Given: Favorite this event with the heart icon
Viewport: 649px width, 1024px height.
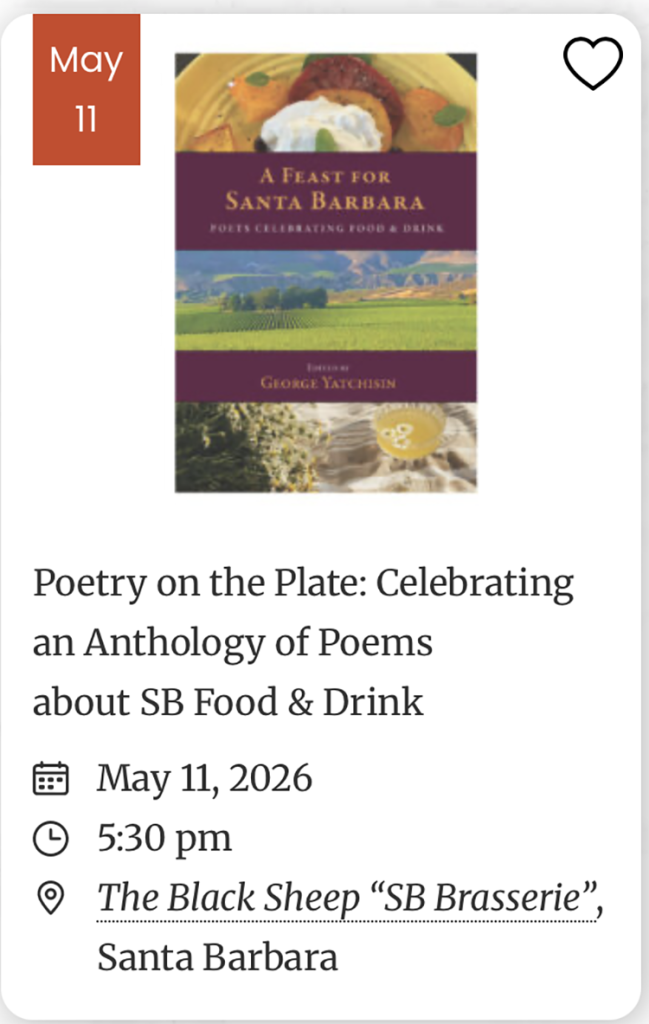Looking at the screenshot, I should click(x=593, y=64).
